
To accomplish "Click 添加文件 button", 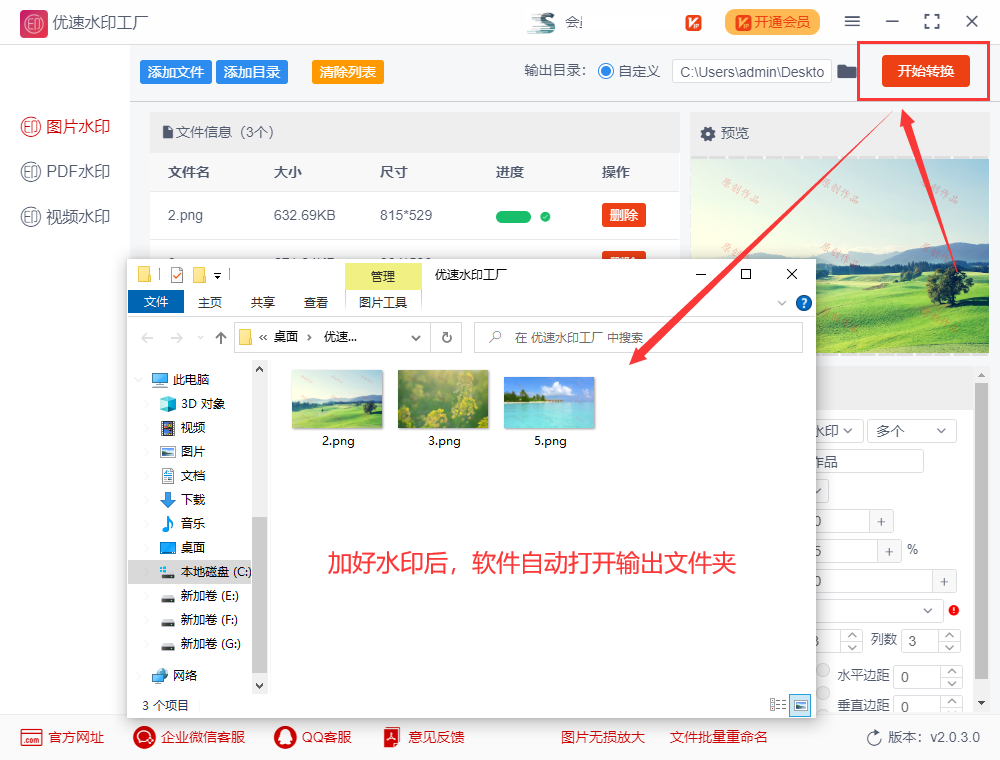I will (x=175, y=72).
